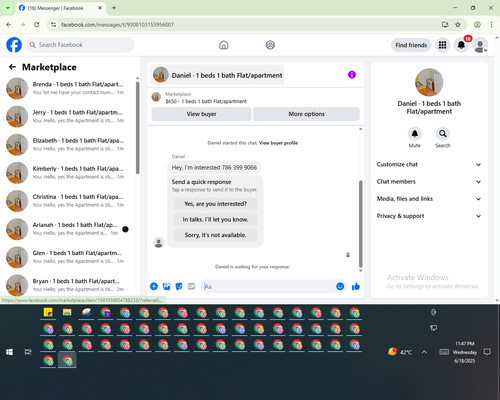Attach a file using the photo icon
500x400 pixels.
[166, 286]
